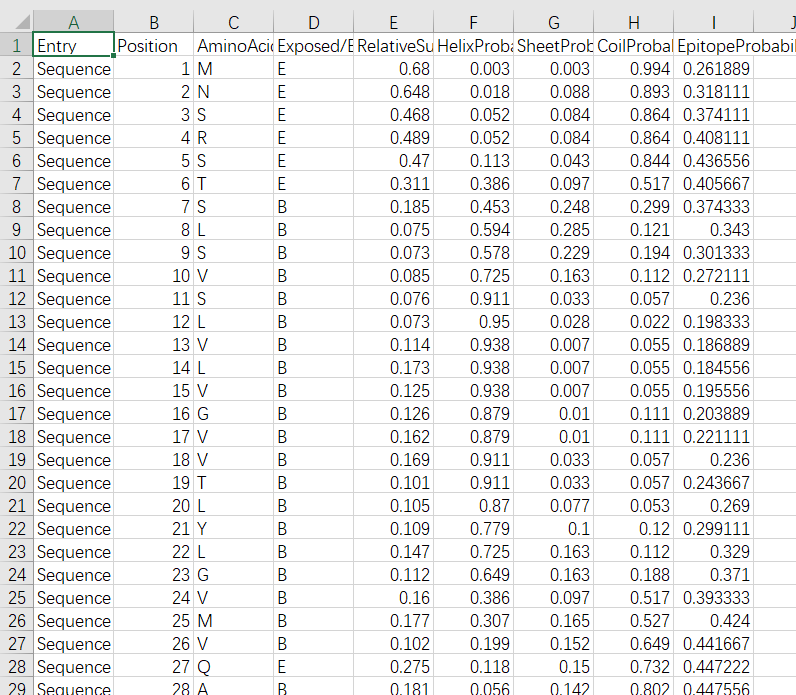The width and height of the screenshot is (796, 695).
Task: Select row 1 header
Action: 16,46
